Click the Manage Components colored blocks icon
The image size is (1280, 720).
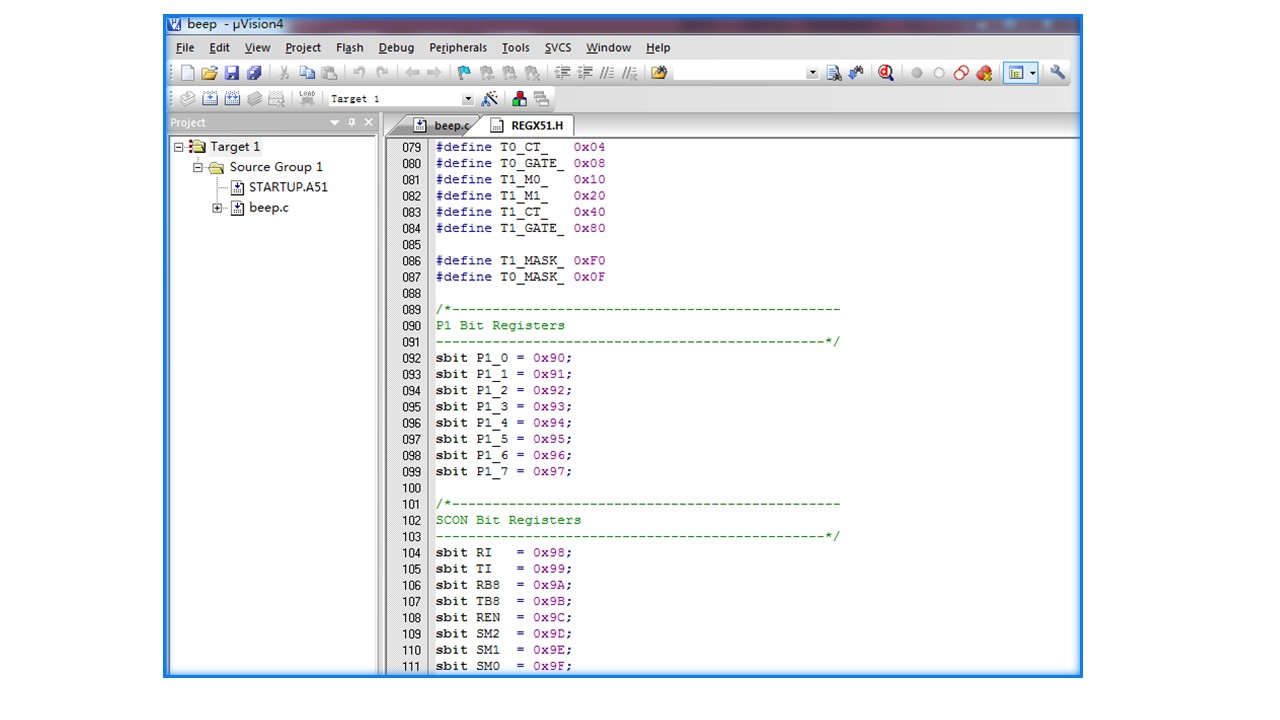(519, 99)
